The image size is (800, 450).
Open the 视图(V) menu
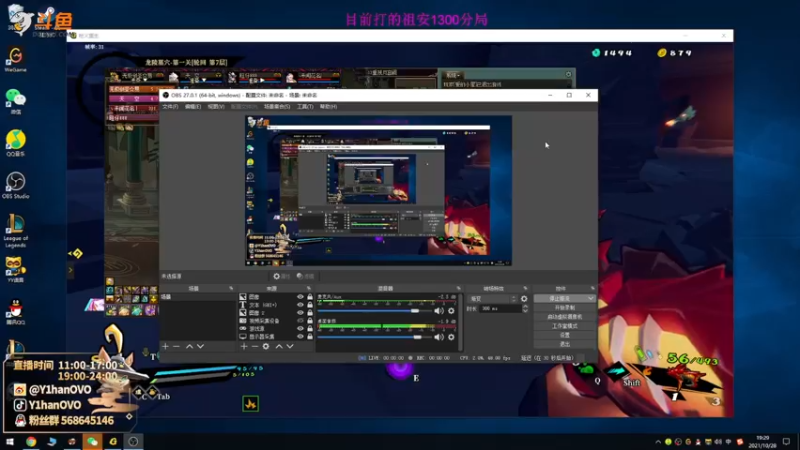point(216,107)
